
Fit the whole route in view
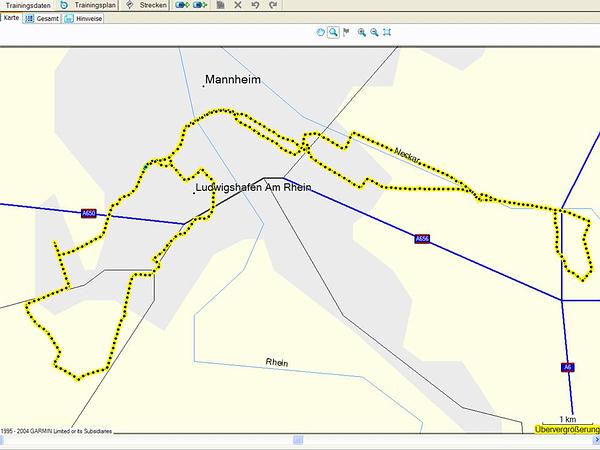point(387,32)
